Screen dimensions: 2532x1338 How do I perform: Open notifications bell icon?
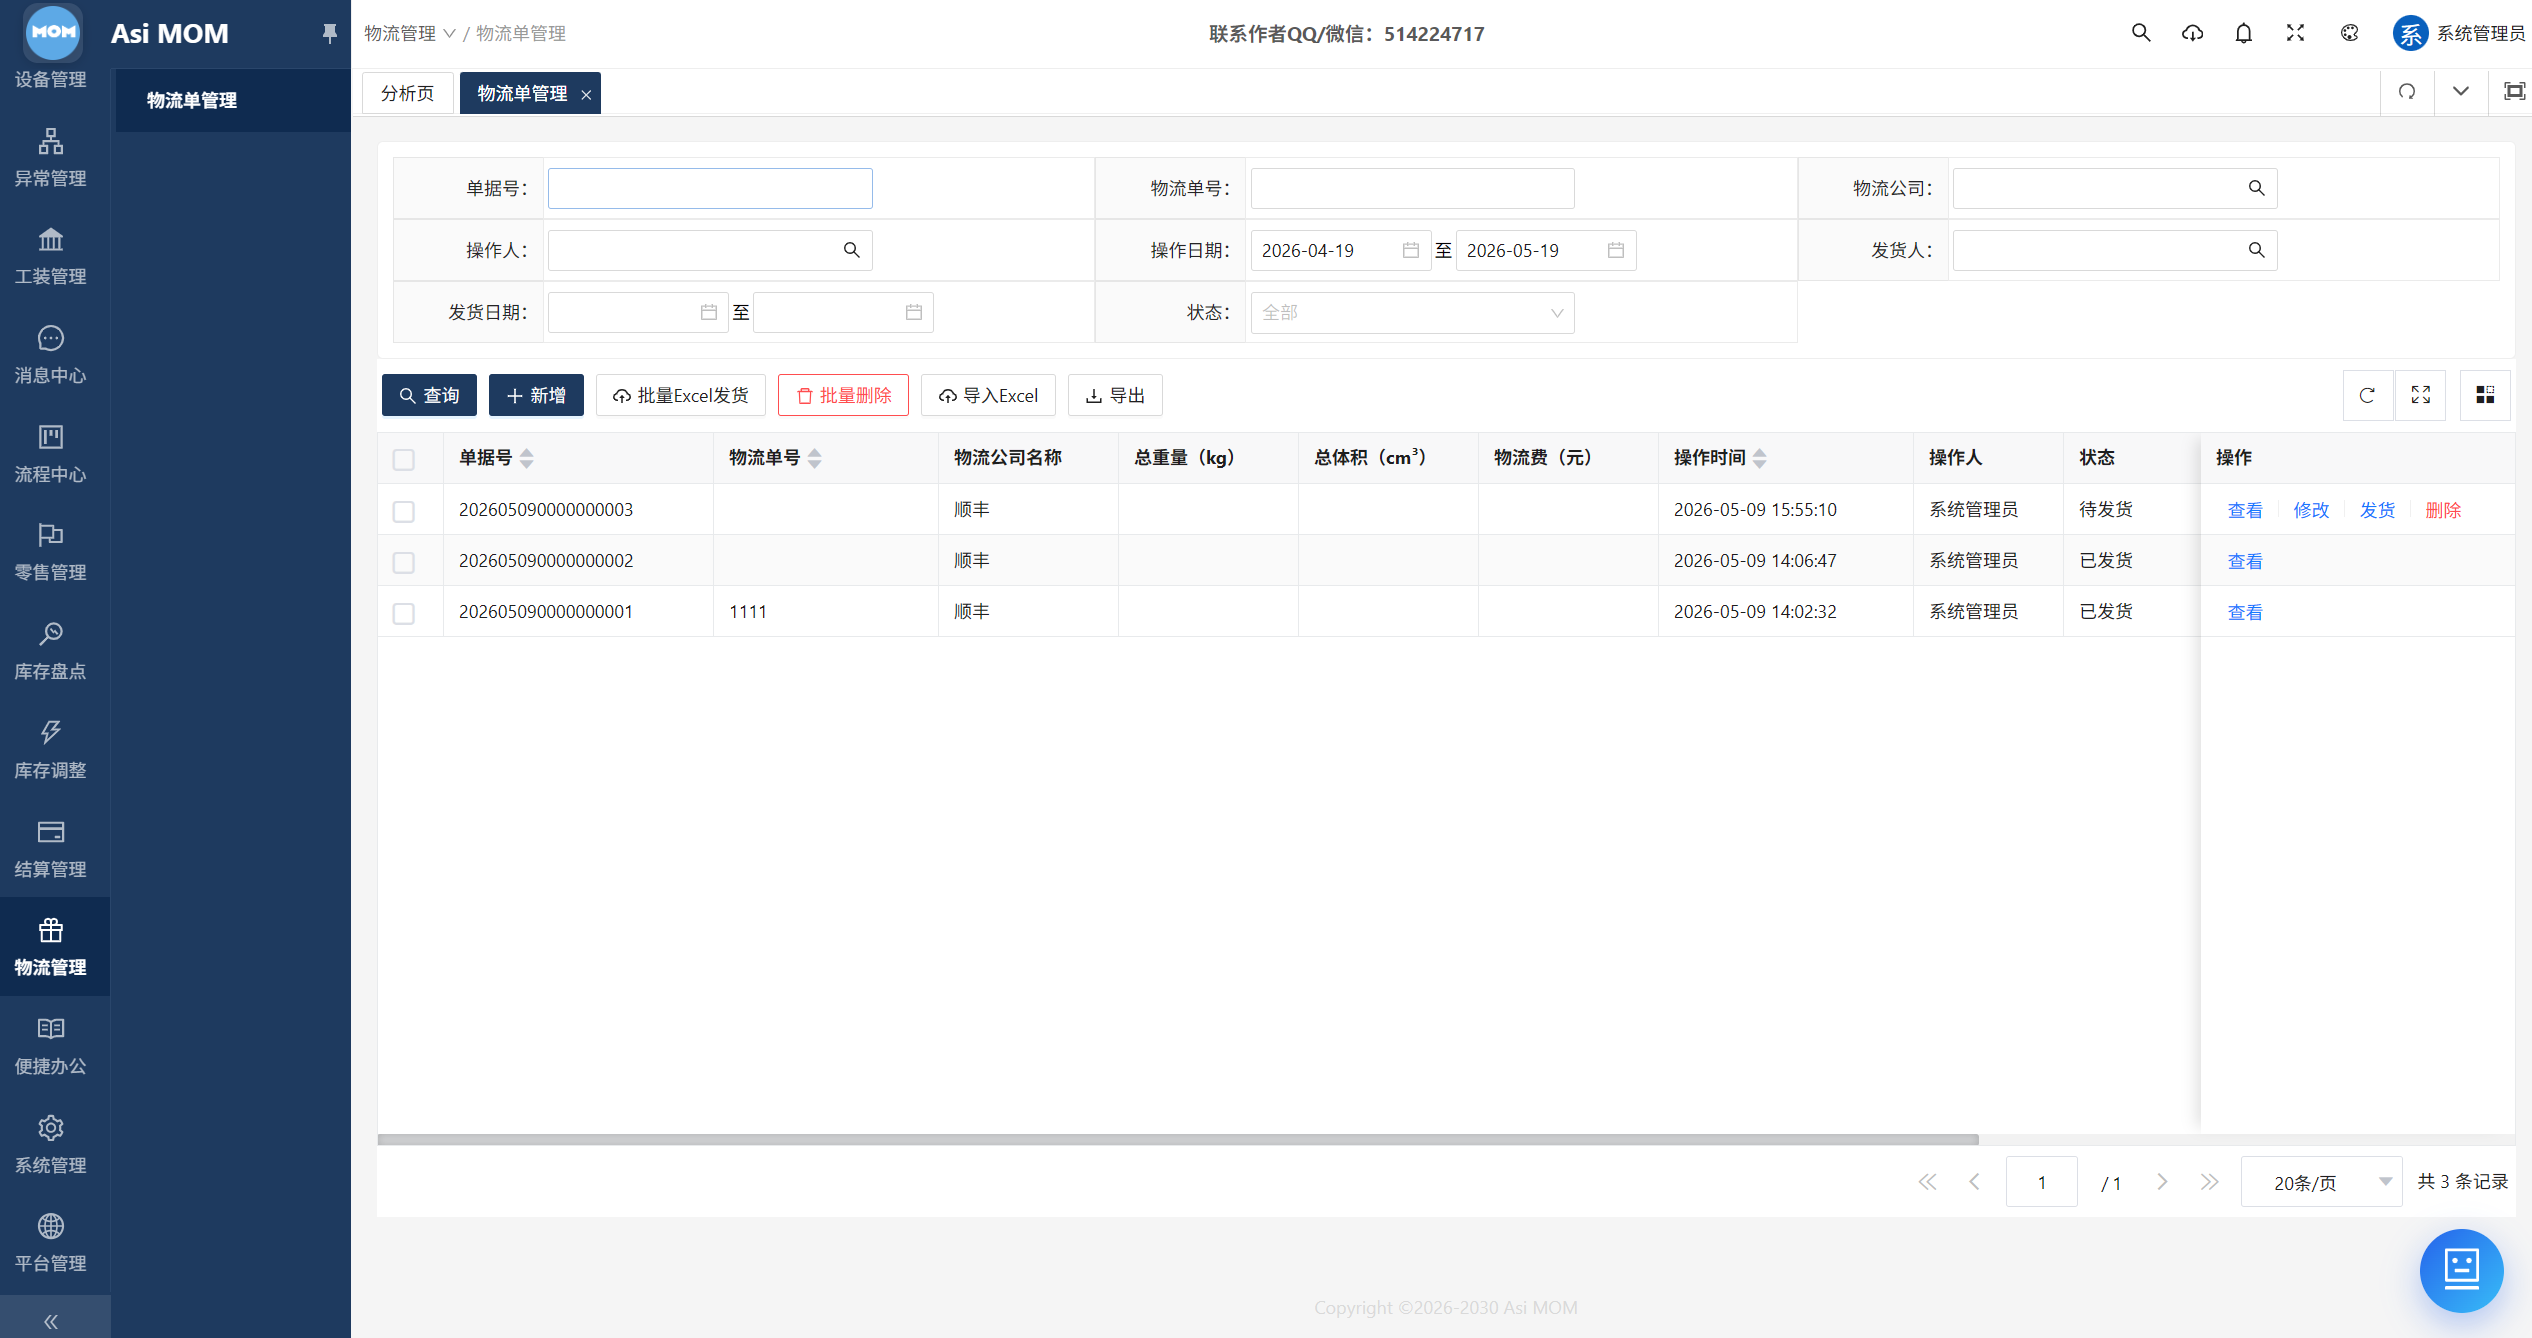pyautogui.click(x=2244, y=33)
